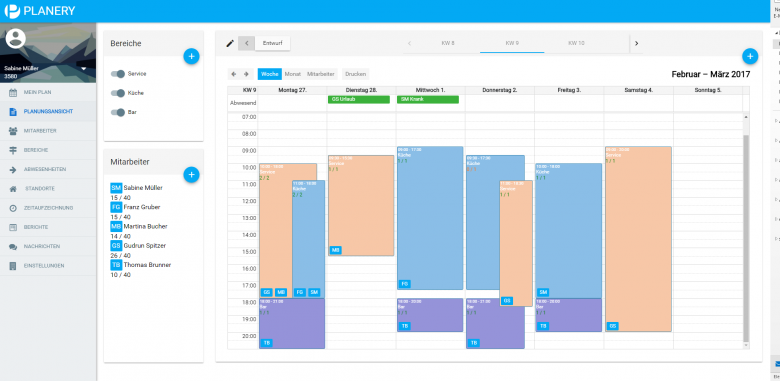780x381 pixels.
Task: Click the Zeitaufzeichnung clock icon
Action: pos(13,208)
